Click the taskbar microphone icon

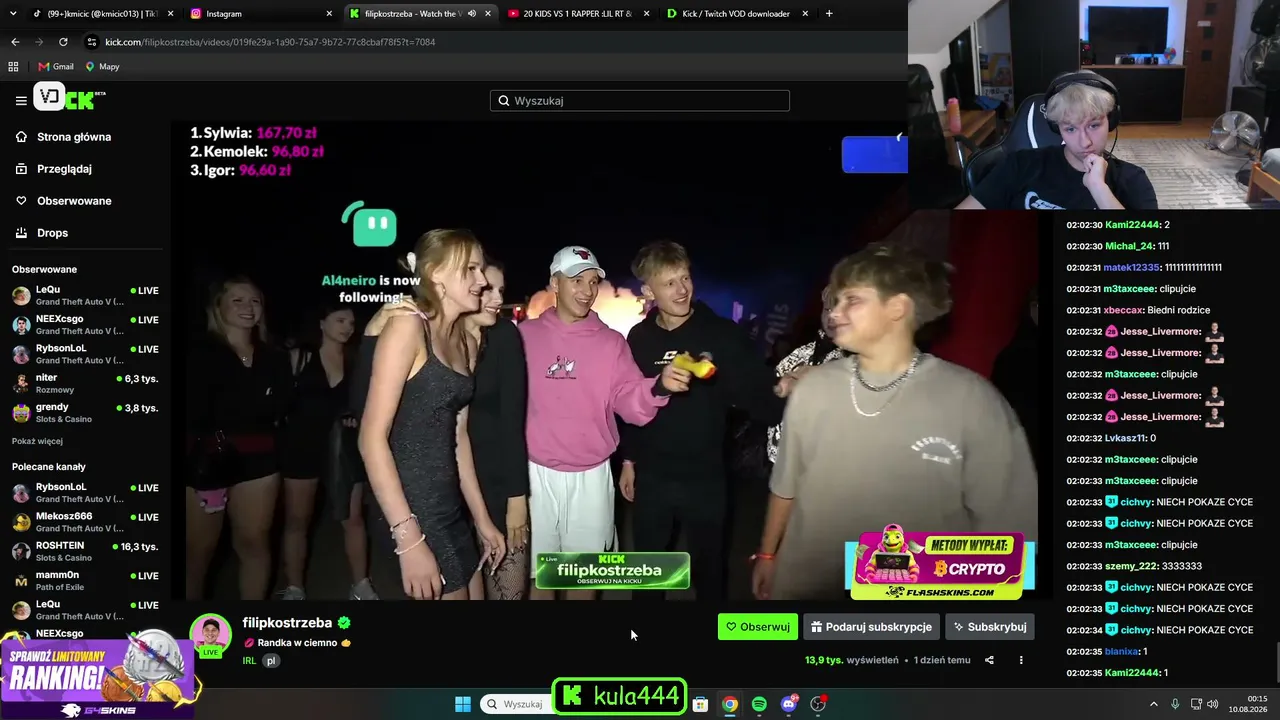click(1175, 704)
